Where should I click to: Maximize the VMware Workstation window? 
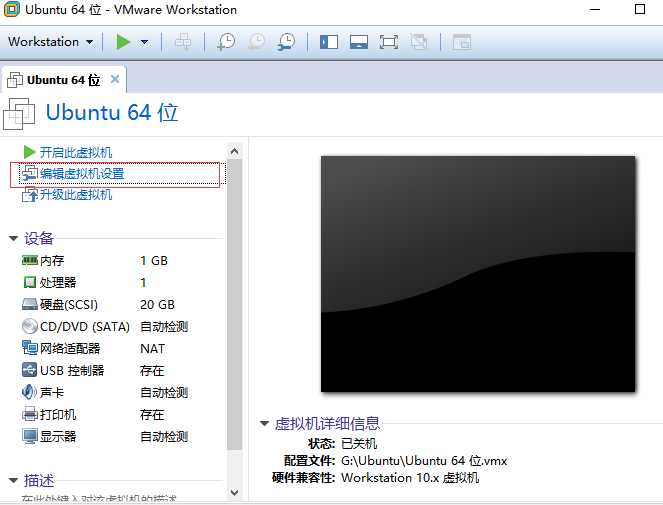[x=640, y=9]
